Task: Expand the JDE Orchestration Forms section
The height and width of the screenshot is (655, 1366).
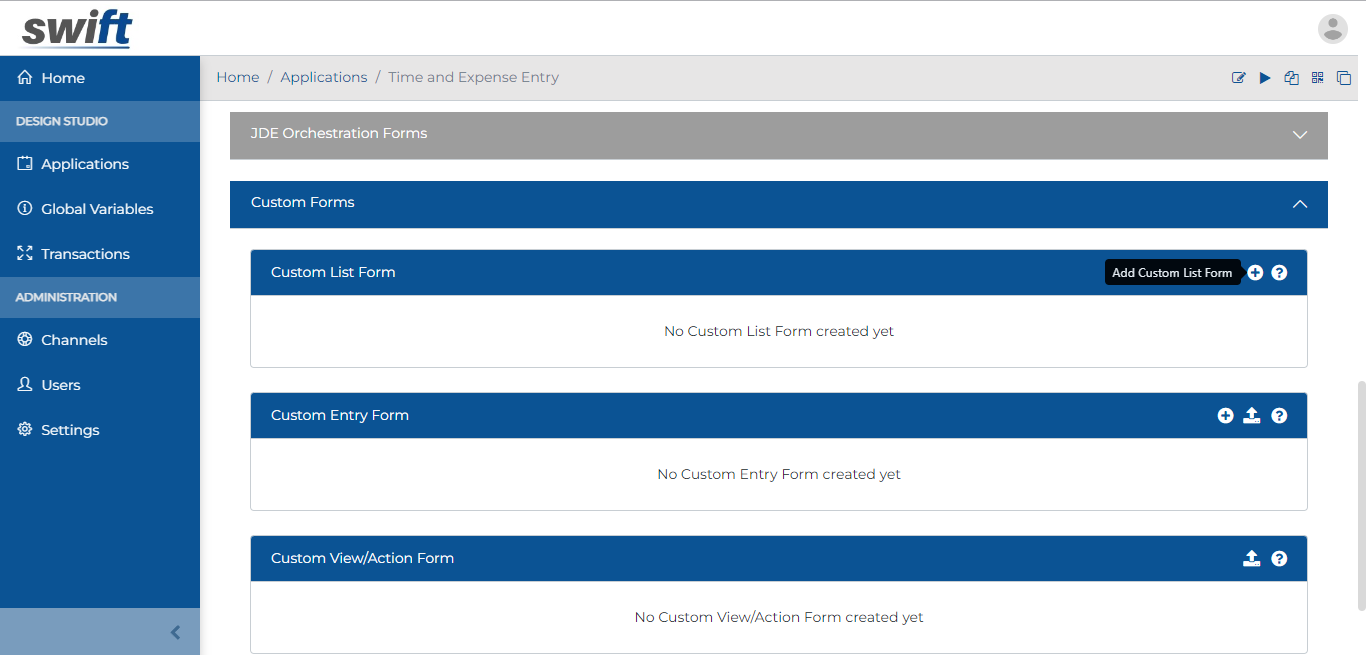Action: pos(1299,133)
